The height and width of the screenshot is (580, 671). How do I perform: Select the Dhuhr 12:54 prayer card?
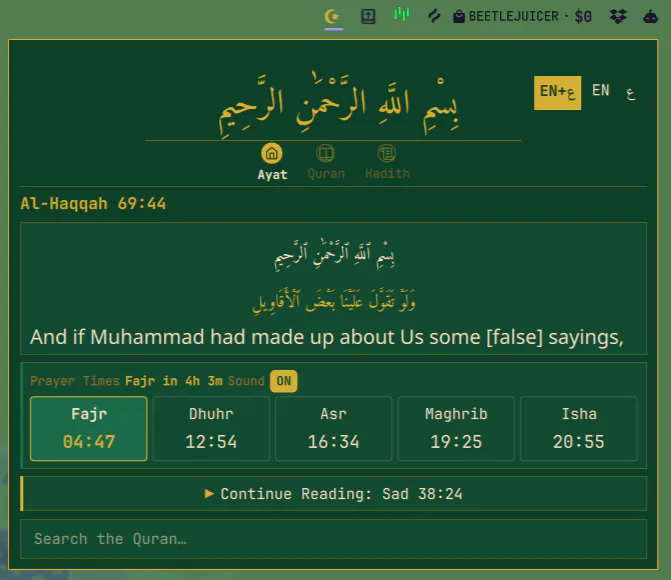coord(211,428)
